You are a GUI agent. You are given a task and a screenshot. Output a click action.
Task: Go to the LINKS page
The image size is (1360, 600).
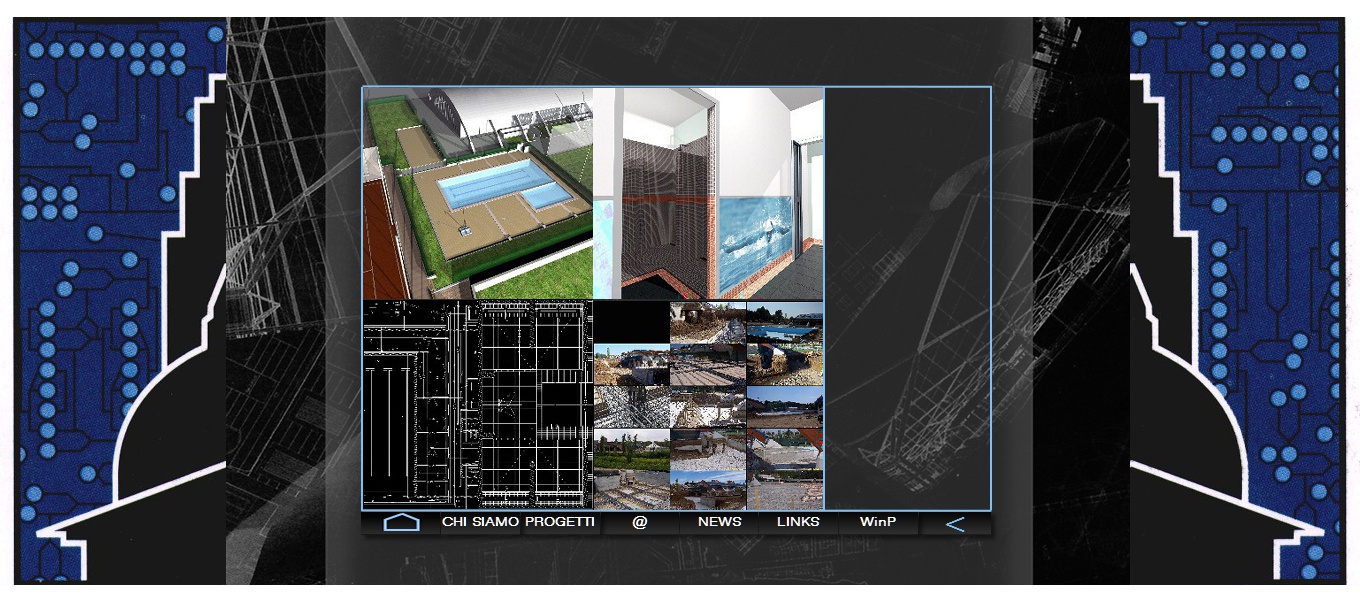798,522
